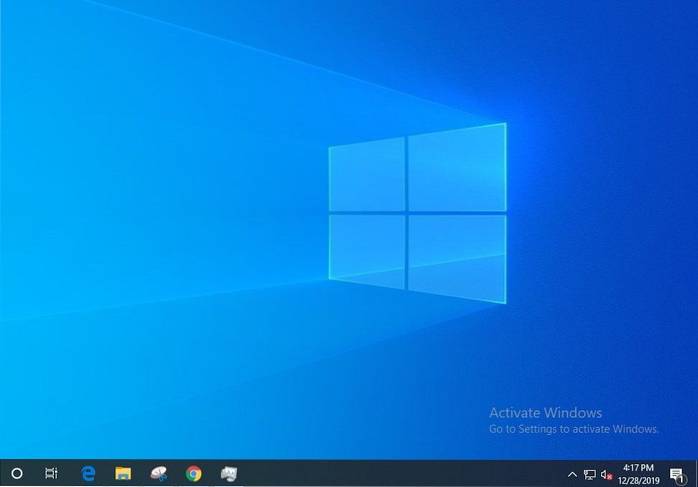Open Action Center notifications icon
The height and width of the screenshot is (487, 698).
tap(675, 473)
